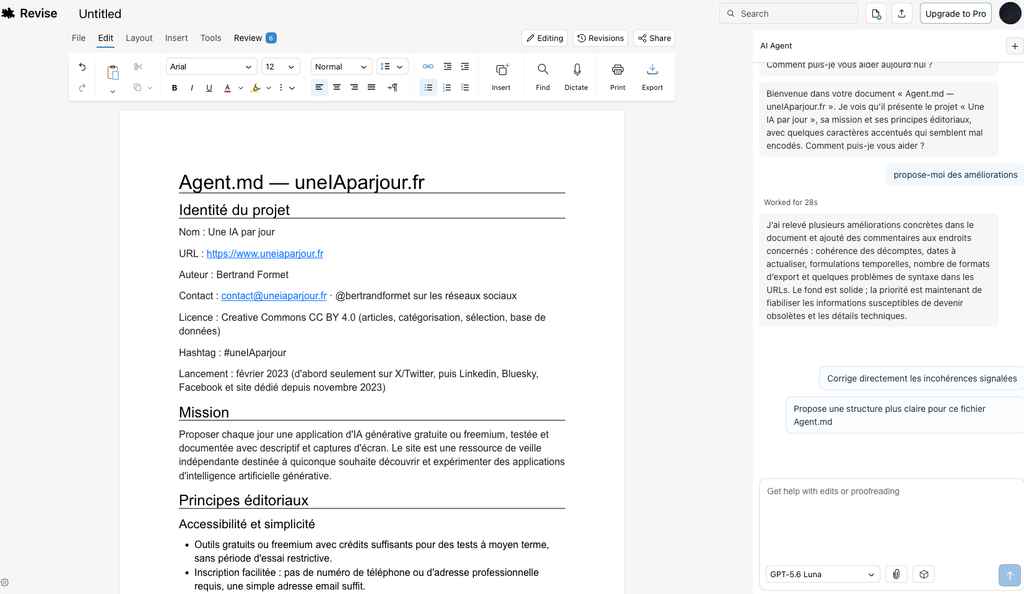Open the Tools menu
The height and width of the screenshot is (594, 1024).
pyautogui.click(x=210, y=38)
